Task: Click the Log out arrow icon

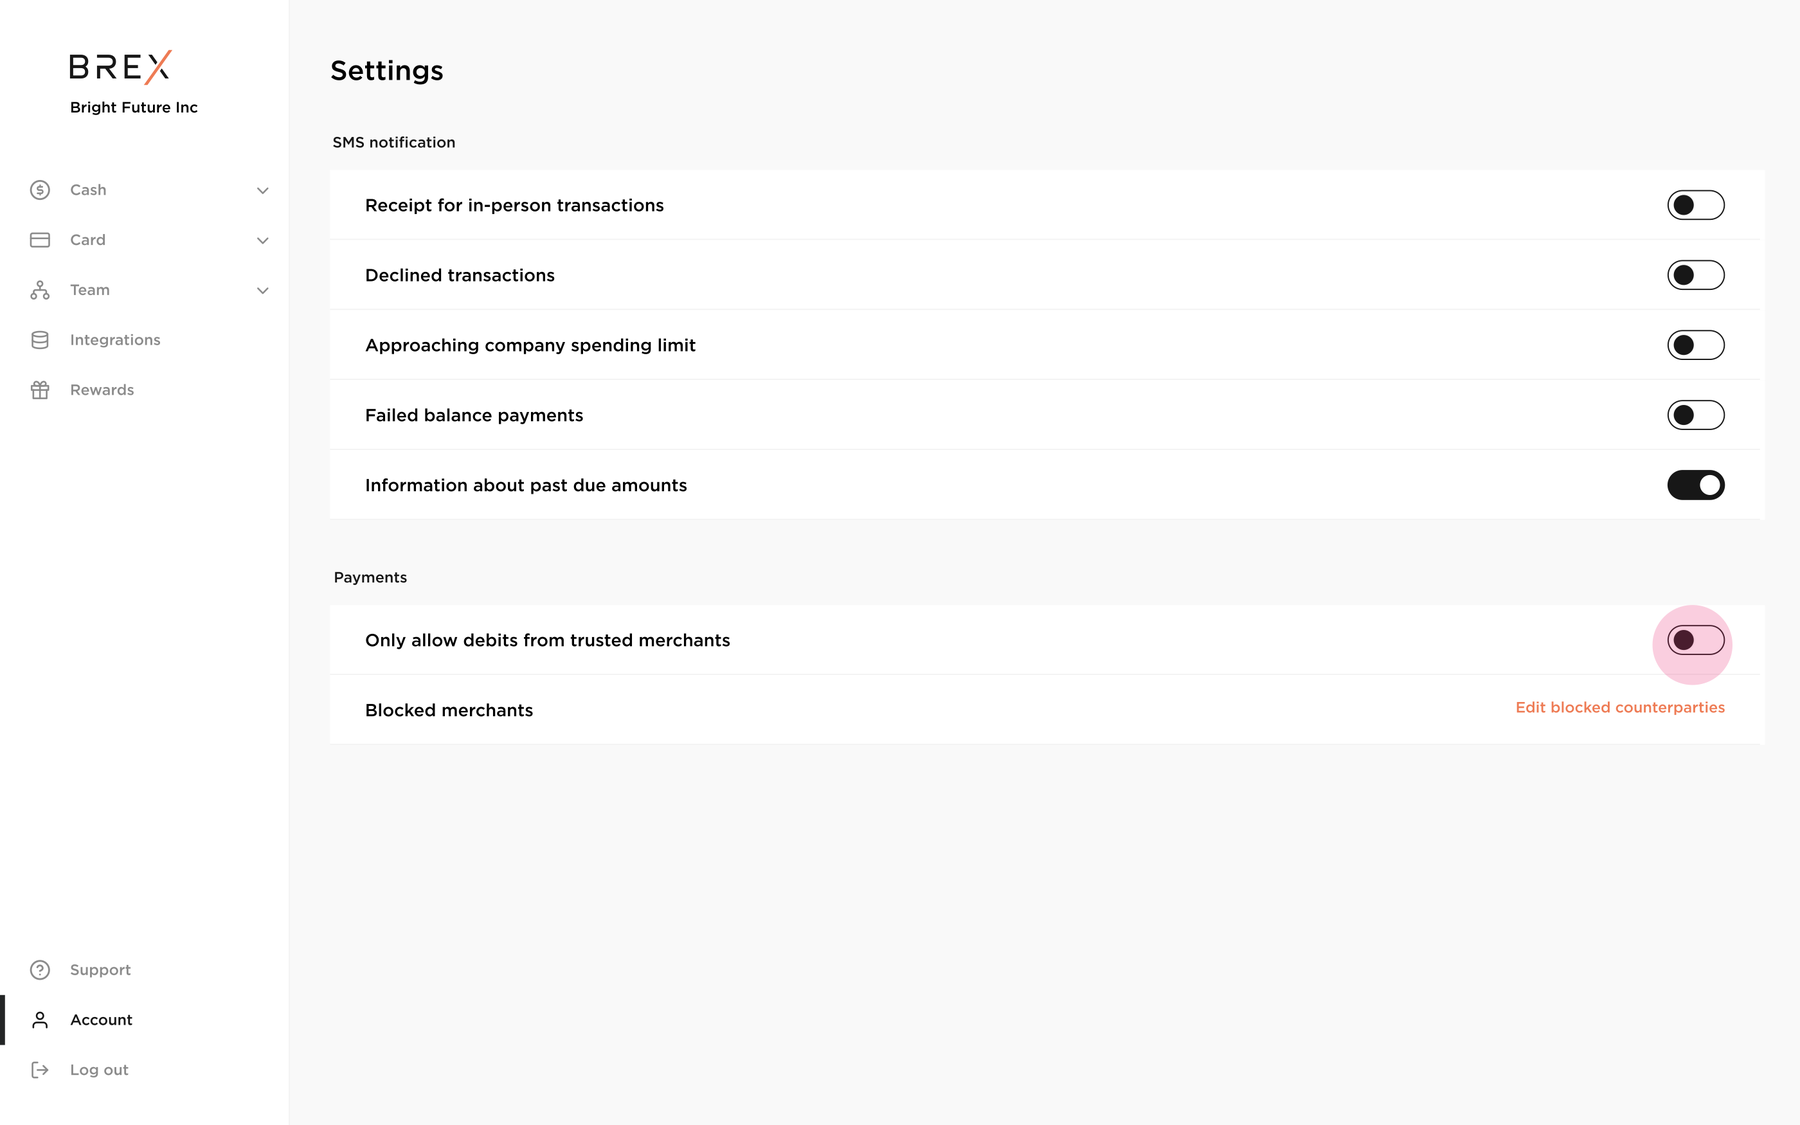Action: click(x=40, y=1070)
